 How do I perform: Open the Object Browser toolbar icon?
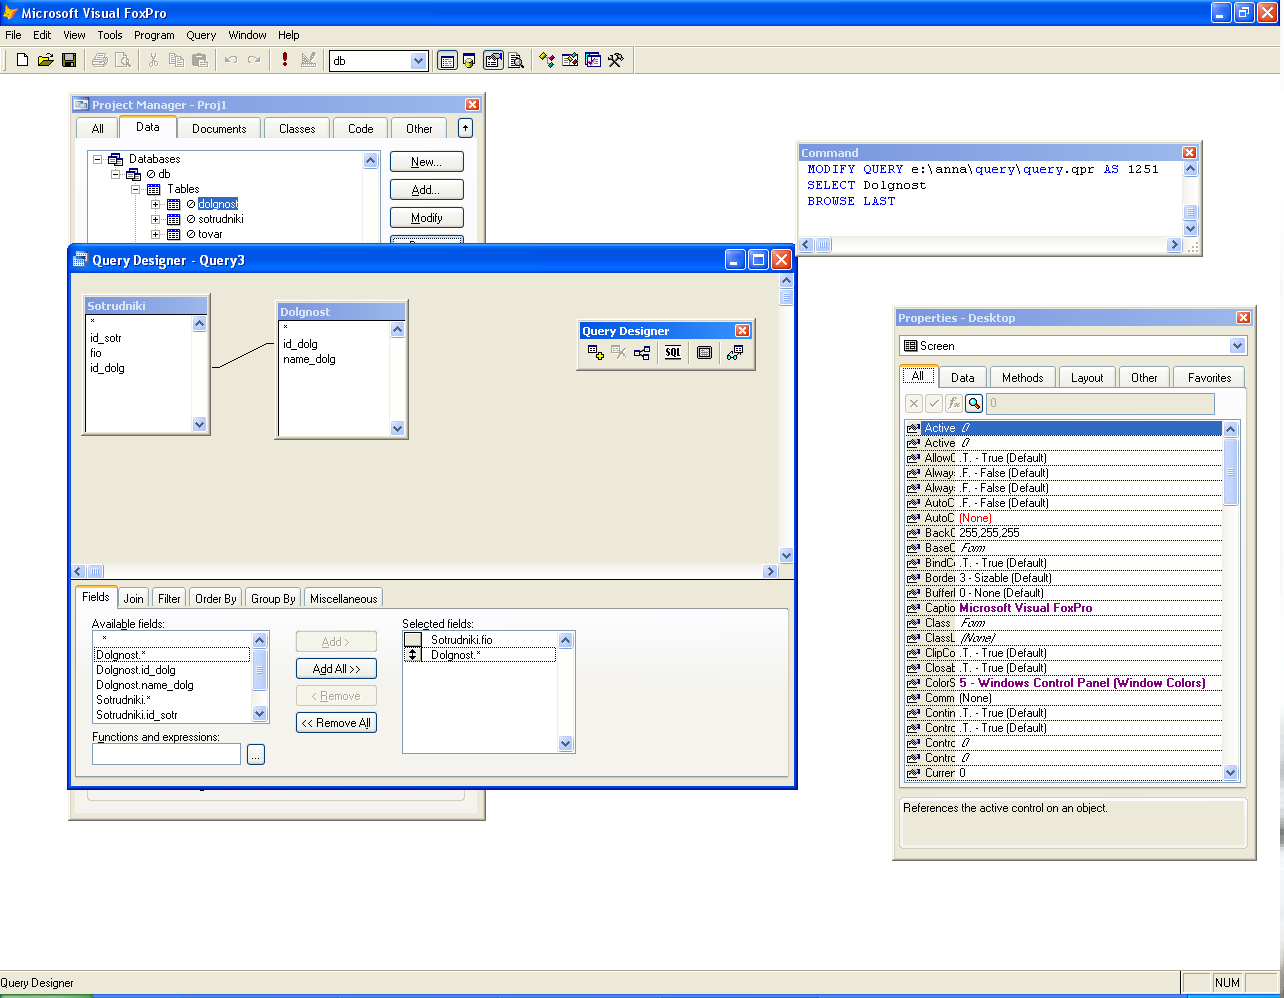[570, 61]
